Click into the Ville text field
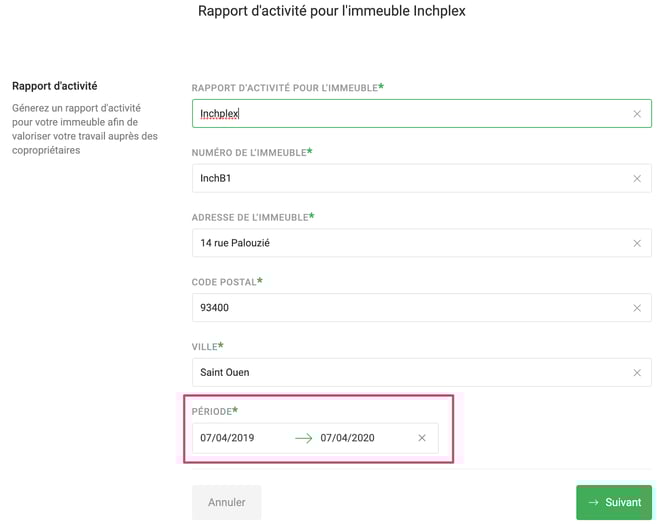The image size is (670, 524). coord(400,373)
